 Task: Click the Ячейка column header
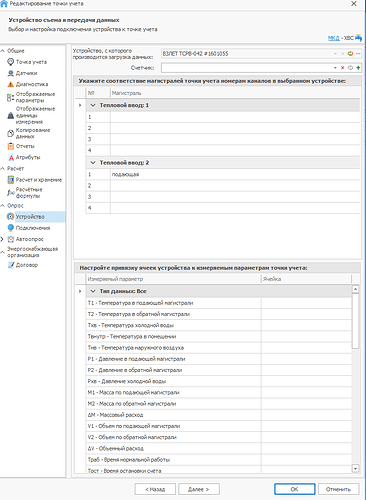coord(306,279)
